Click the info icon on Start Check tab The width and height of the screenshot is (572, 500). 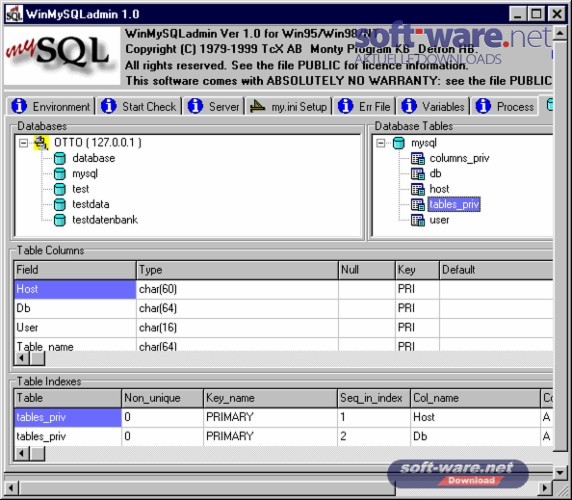(x=108, y=106)
